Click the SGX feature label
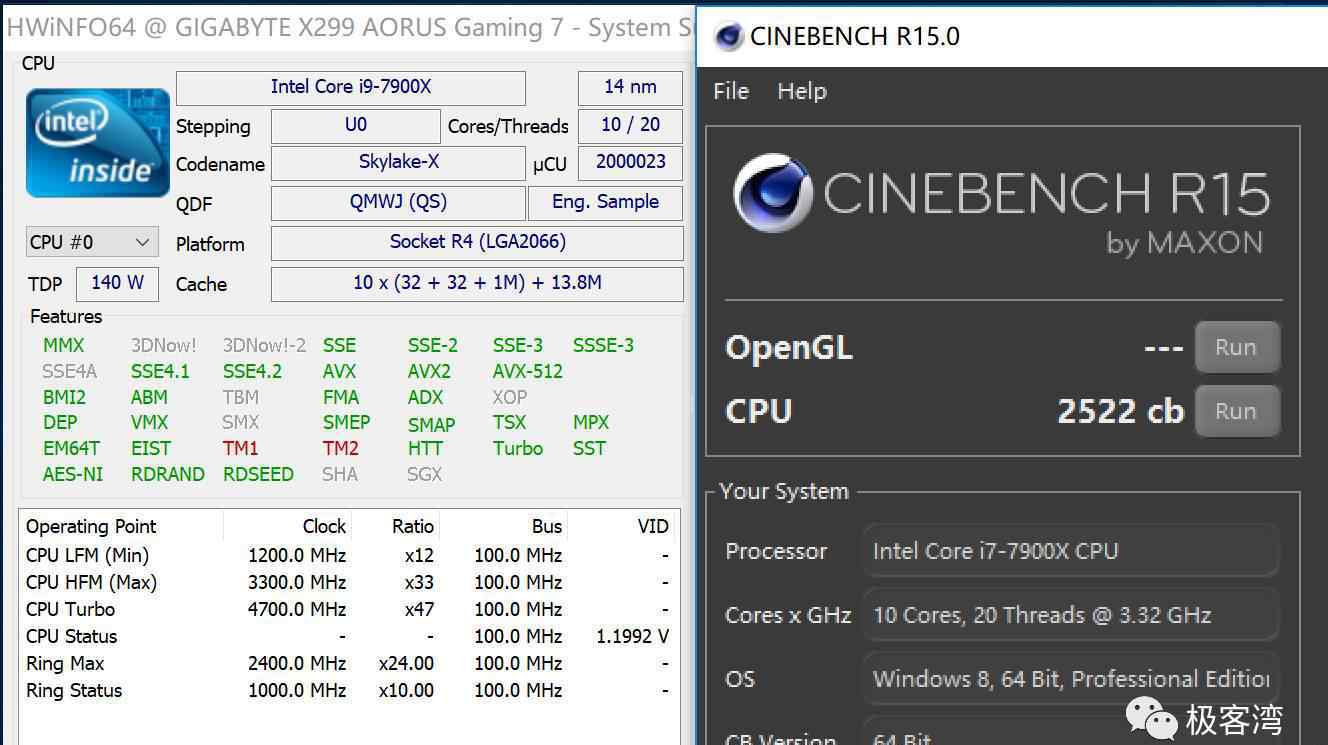 [424, 474]
